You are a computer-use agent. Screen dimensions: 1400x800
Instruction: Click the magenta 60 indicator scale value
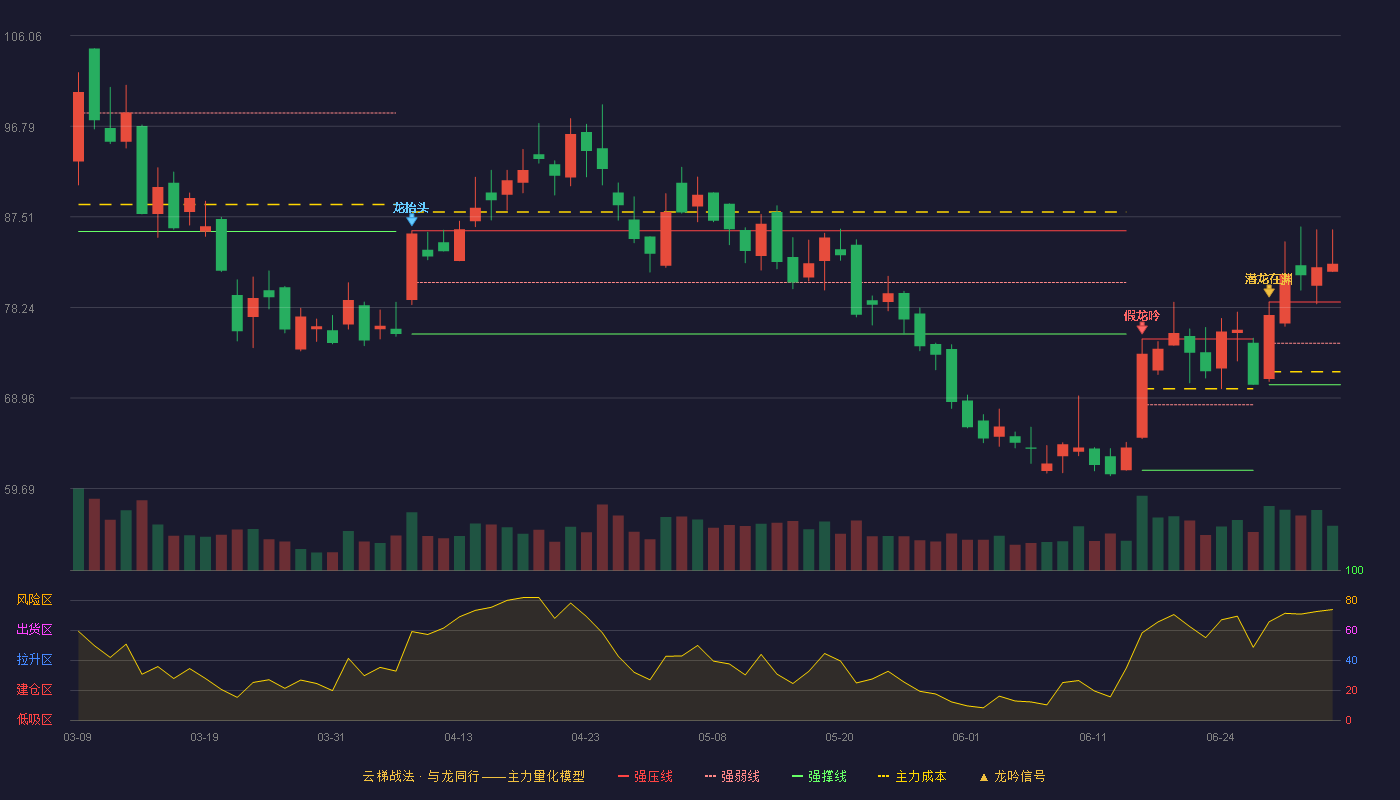(1351, 631)
